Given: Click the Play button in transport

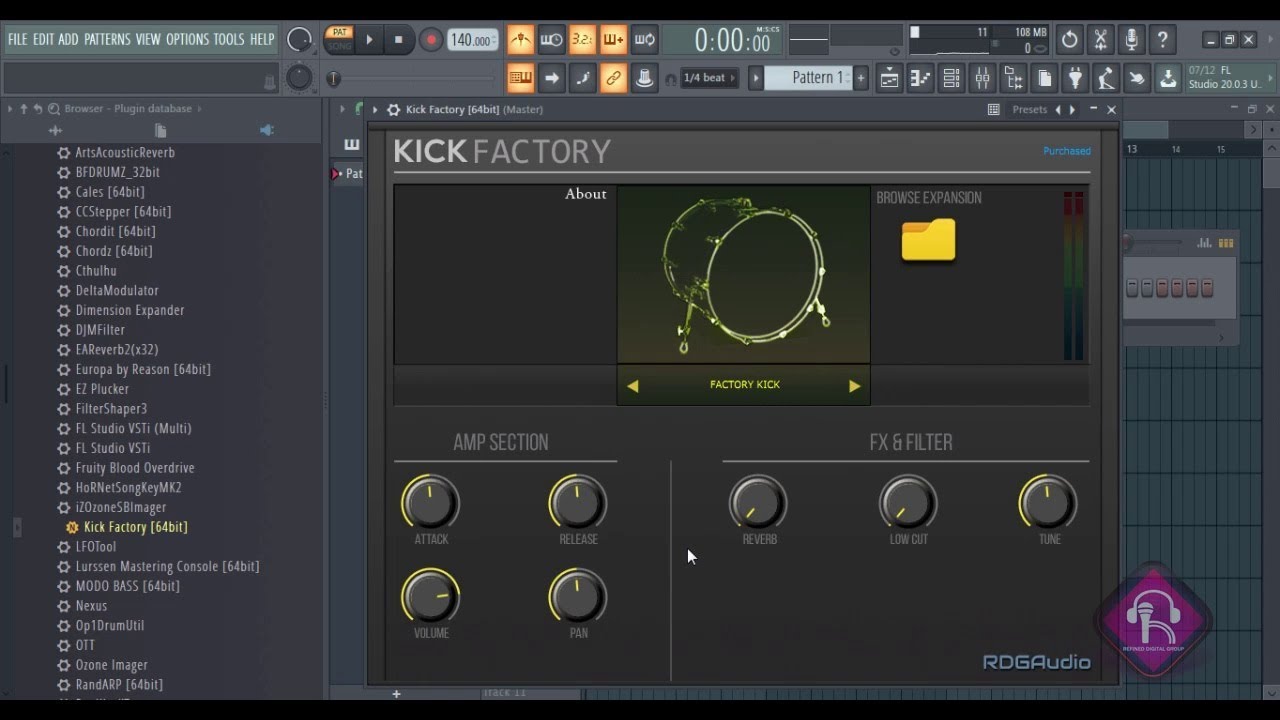Looking at the screenshot, I should pos(369,40).
